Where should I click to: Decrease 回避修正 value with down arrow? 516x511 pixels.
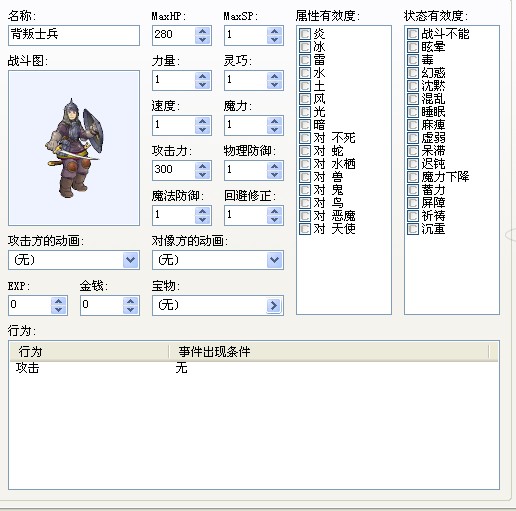tap(274, 220)
